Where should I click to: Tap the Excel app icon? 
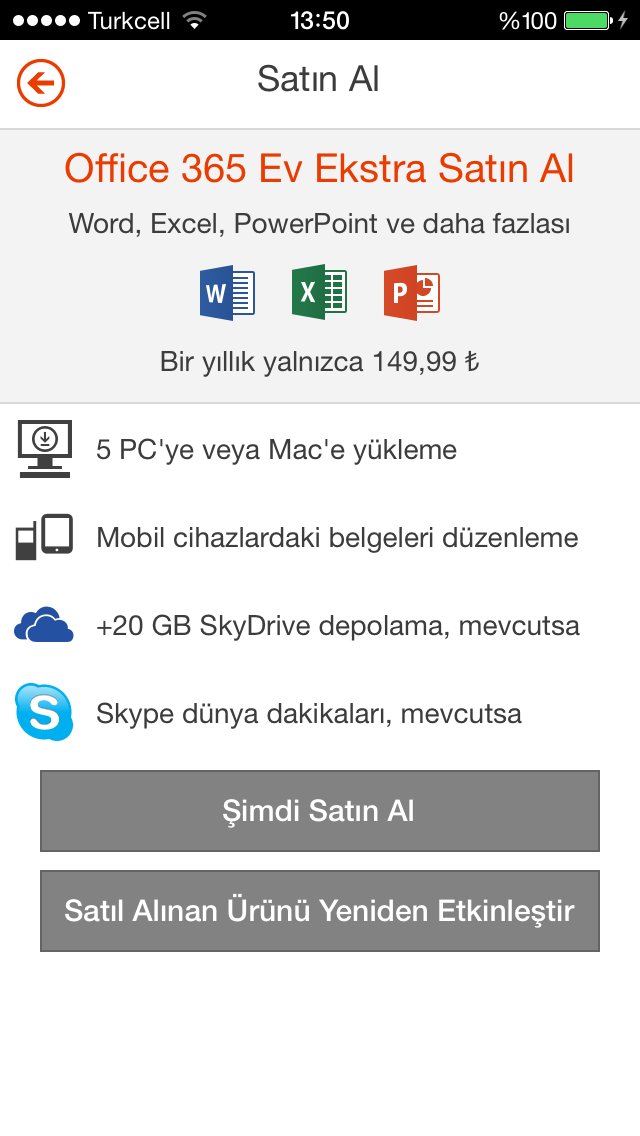(320, 292)
